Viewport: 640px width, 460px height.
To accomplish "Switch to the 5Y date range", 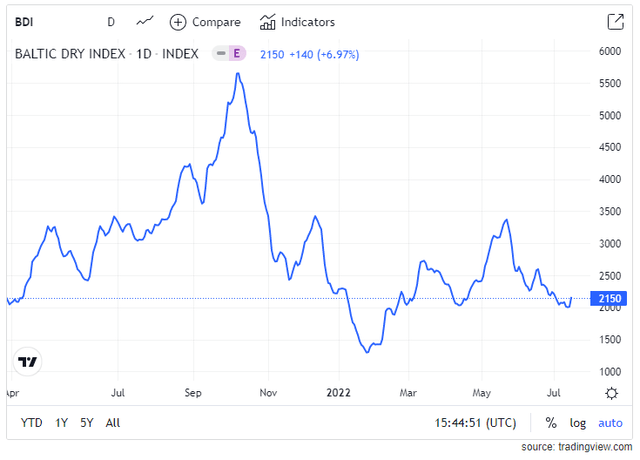I will [x=87, y=423].
